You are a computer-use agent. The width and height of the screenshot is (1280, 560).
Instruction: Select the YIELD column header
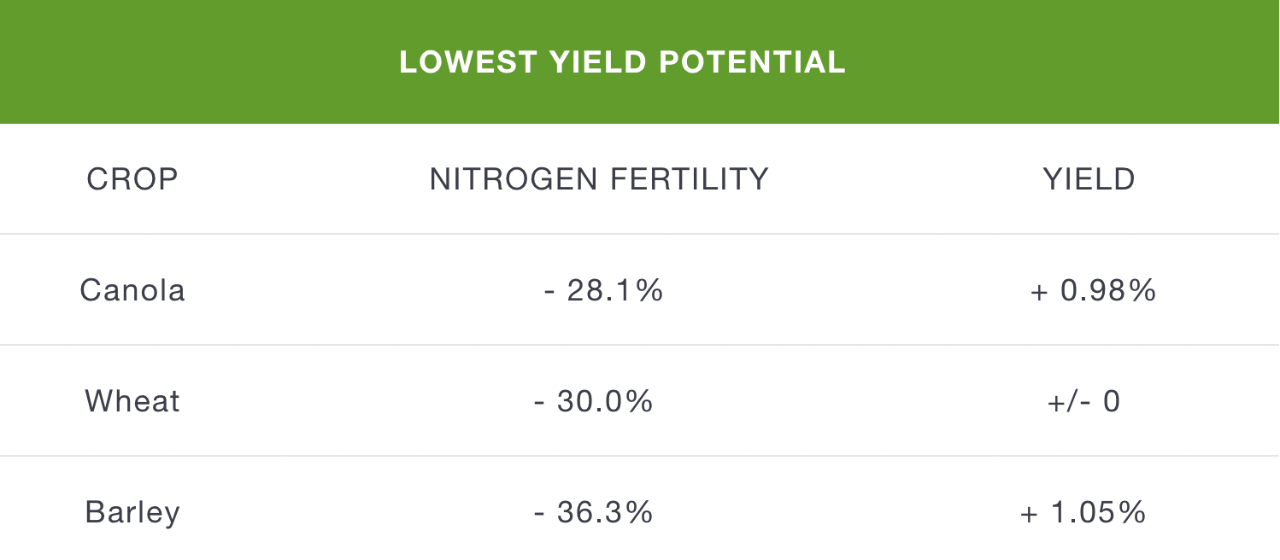[1089, 179]
